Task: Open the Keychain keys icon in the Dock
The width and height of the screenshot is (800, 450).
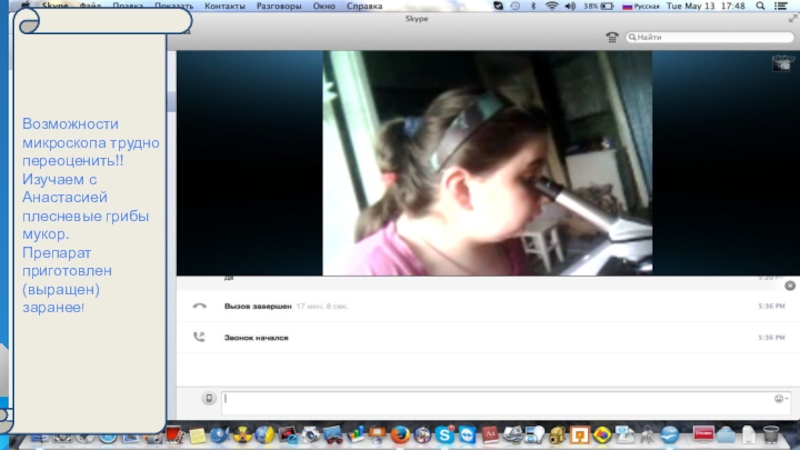Action: 647,435
